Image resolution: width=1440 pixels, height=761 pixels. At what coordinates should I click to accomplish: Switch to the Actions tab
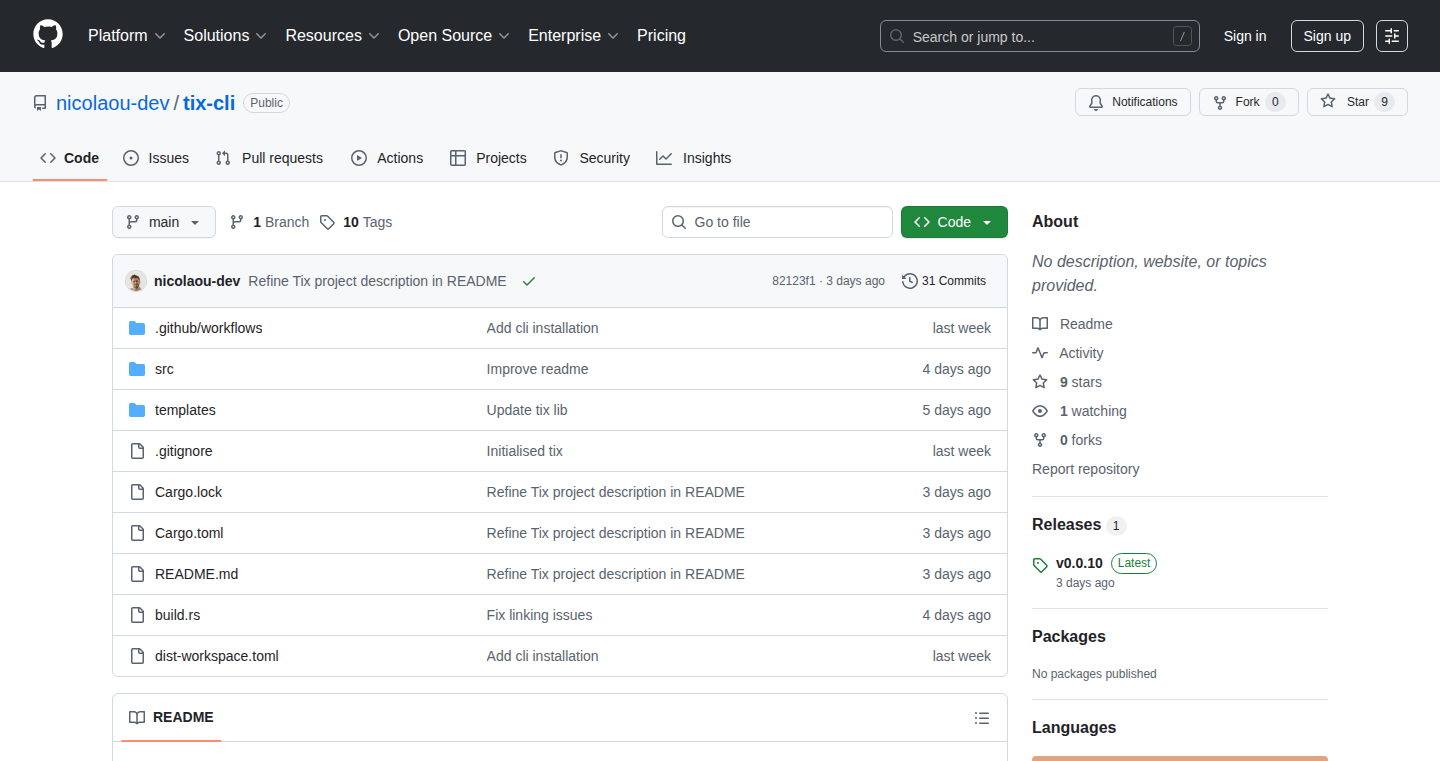point(387,158)
